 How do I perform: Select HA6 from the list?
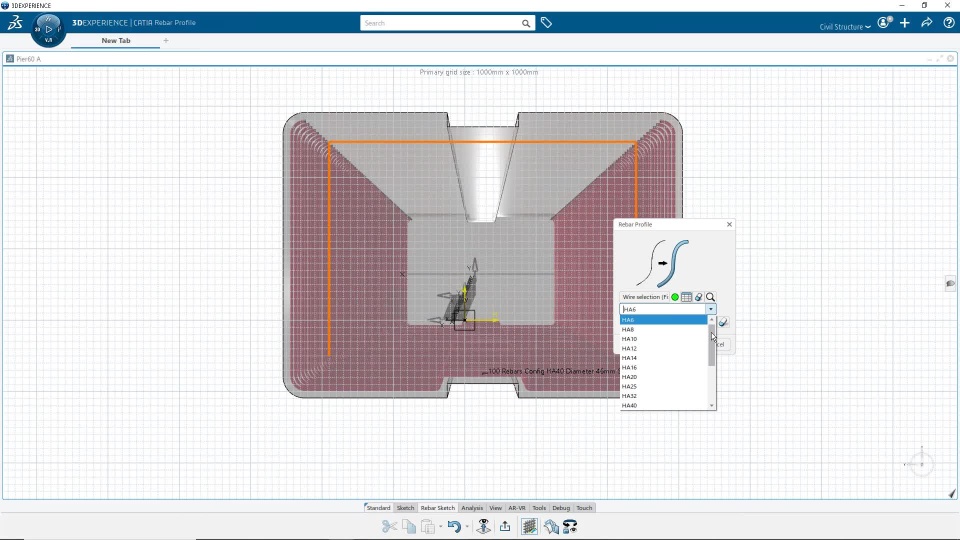point(664,320)
